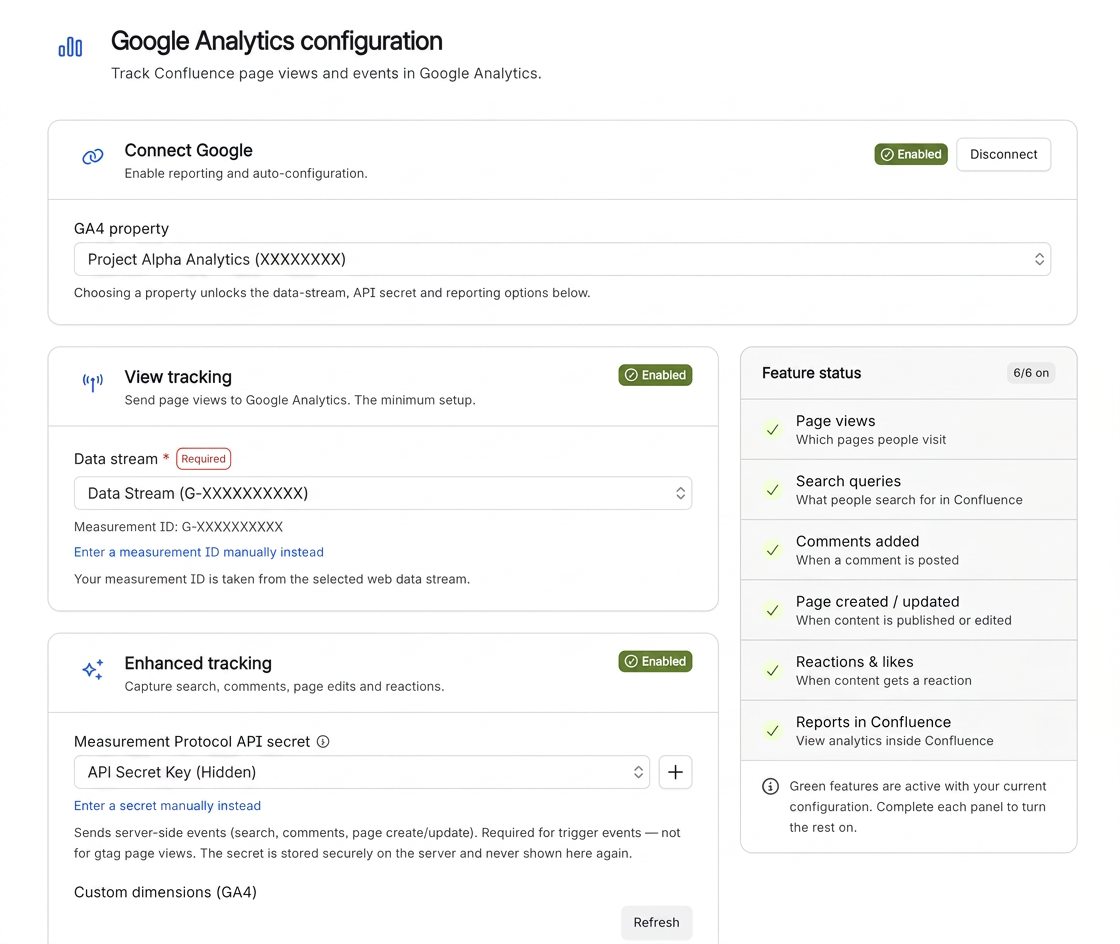Click the Enhanced tracking Enabled badge

(655, 661)
